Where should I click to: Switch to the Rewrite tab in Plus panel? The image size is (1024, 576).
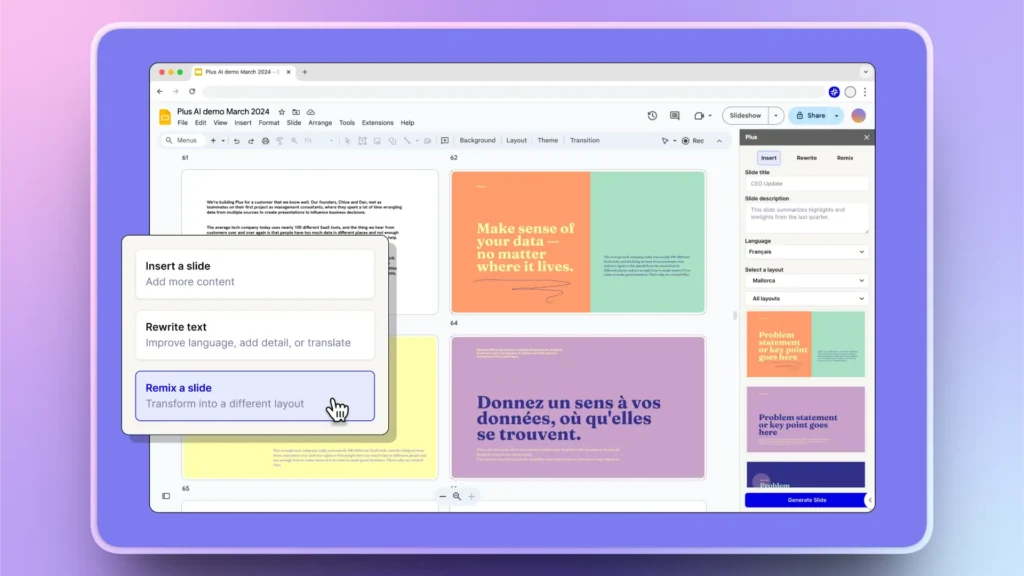click(x=807, y=158)
